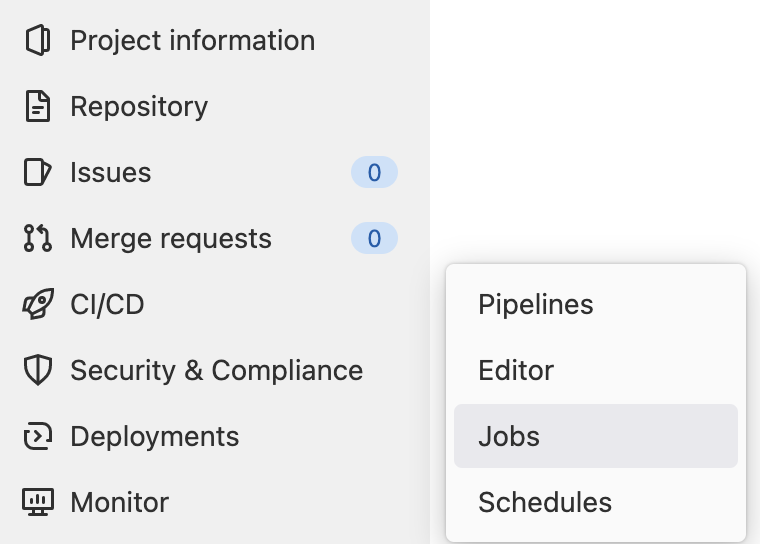Choose Schedules from the CI/CD flyout
The height and width of the screenshot is (544, 760).
pyautogui.click(x=545, y=503)
